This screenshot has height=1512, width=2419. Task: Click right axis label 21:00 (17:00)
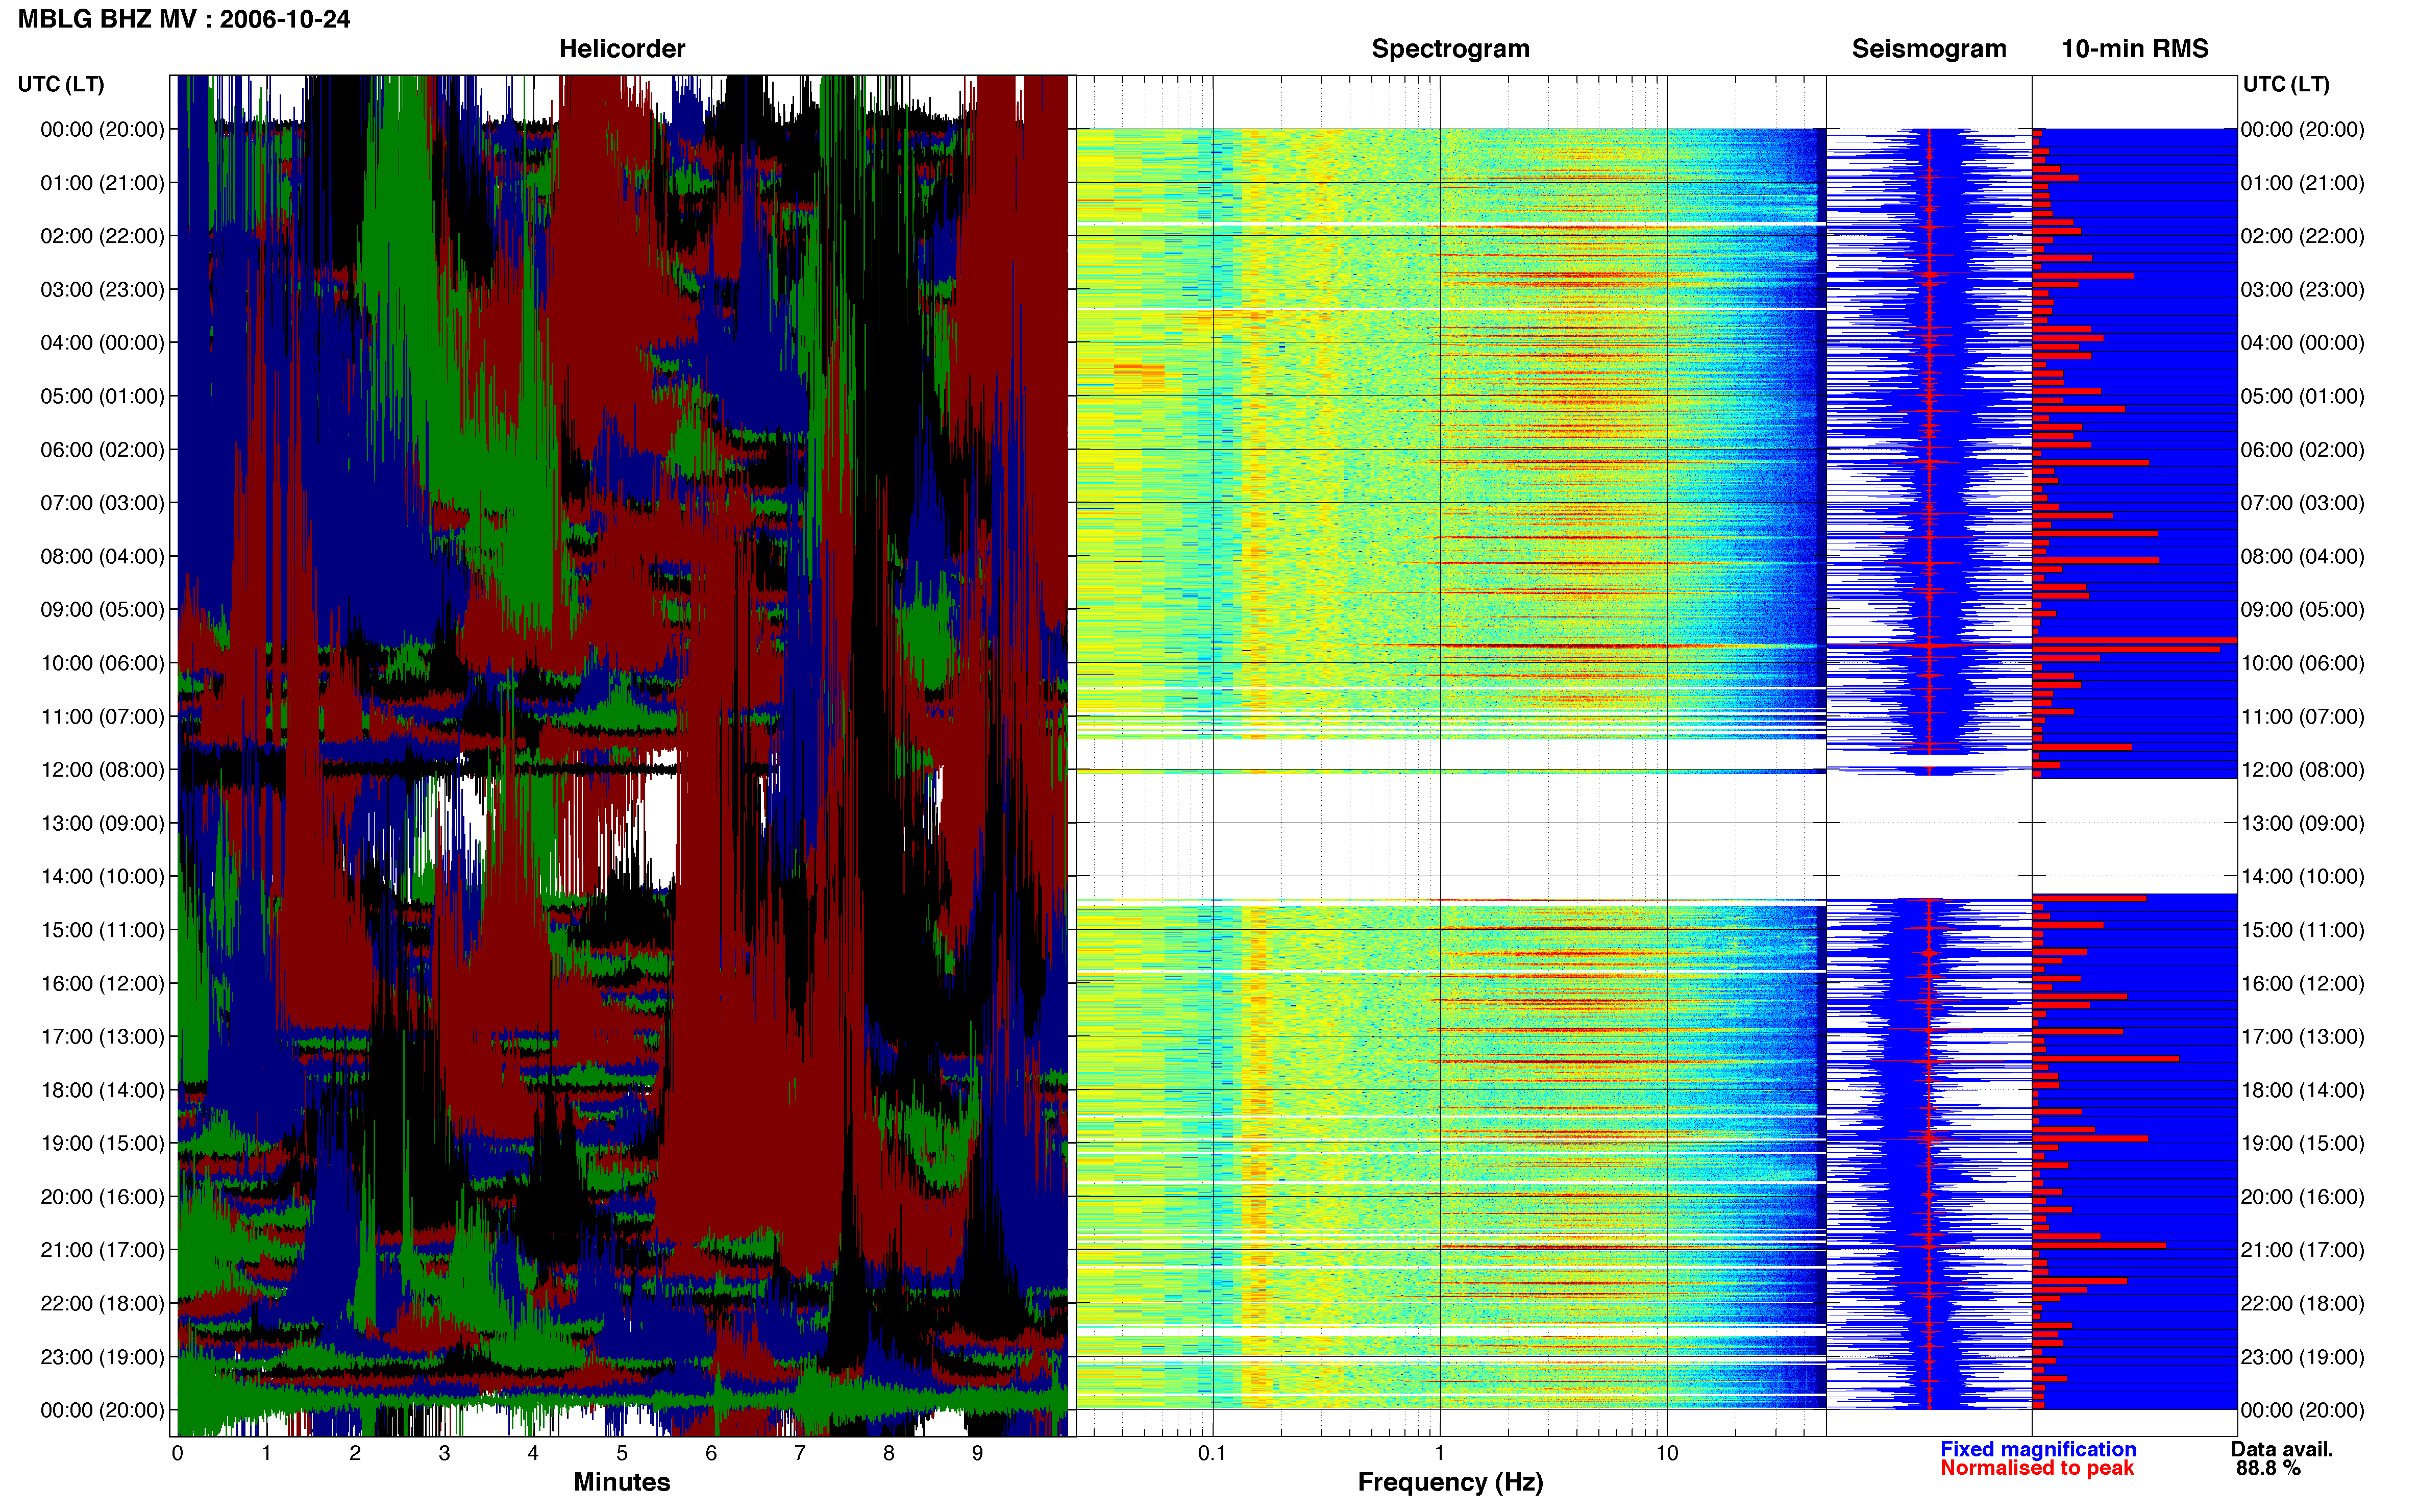click(x=2302, y=1250)
